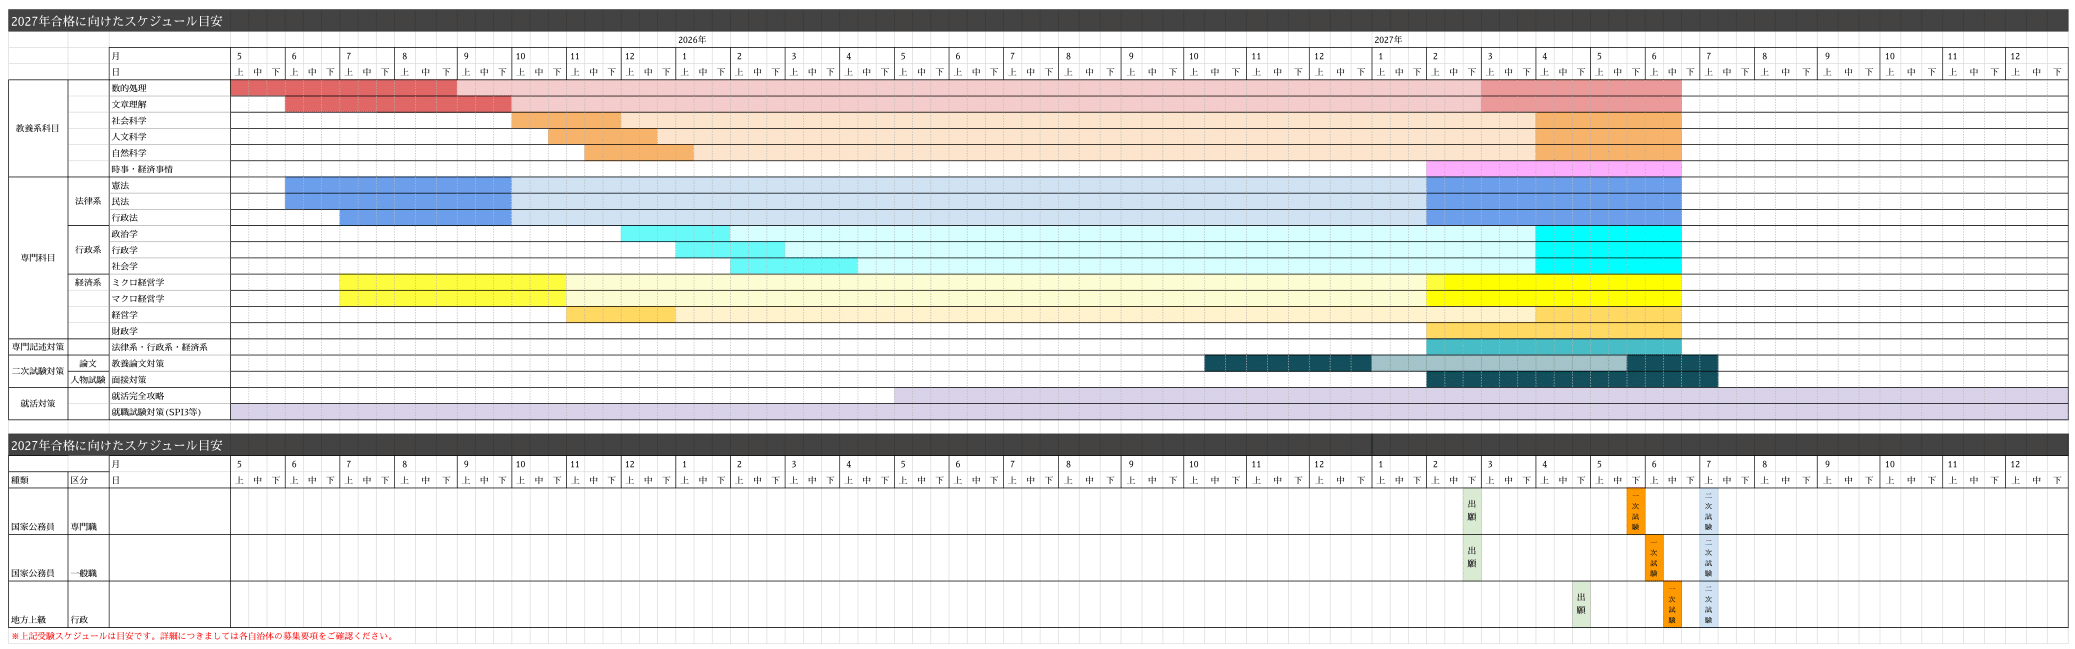The width and height of the screenshot is (2075, 649).
Task: Click the 出願 marker in 地方上級 row
Action: (x=1581, y=604)
